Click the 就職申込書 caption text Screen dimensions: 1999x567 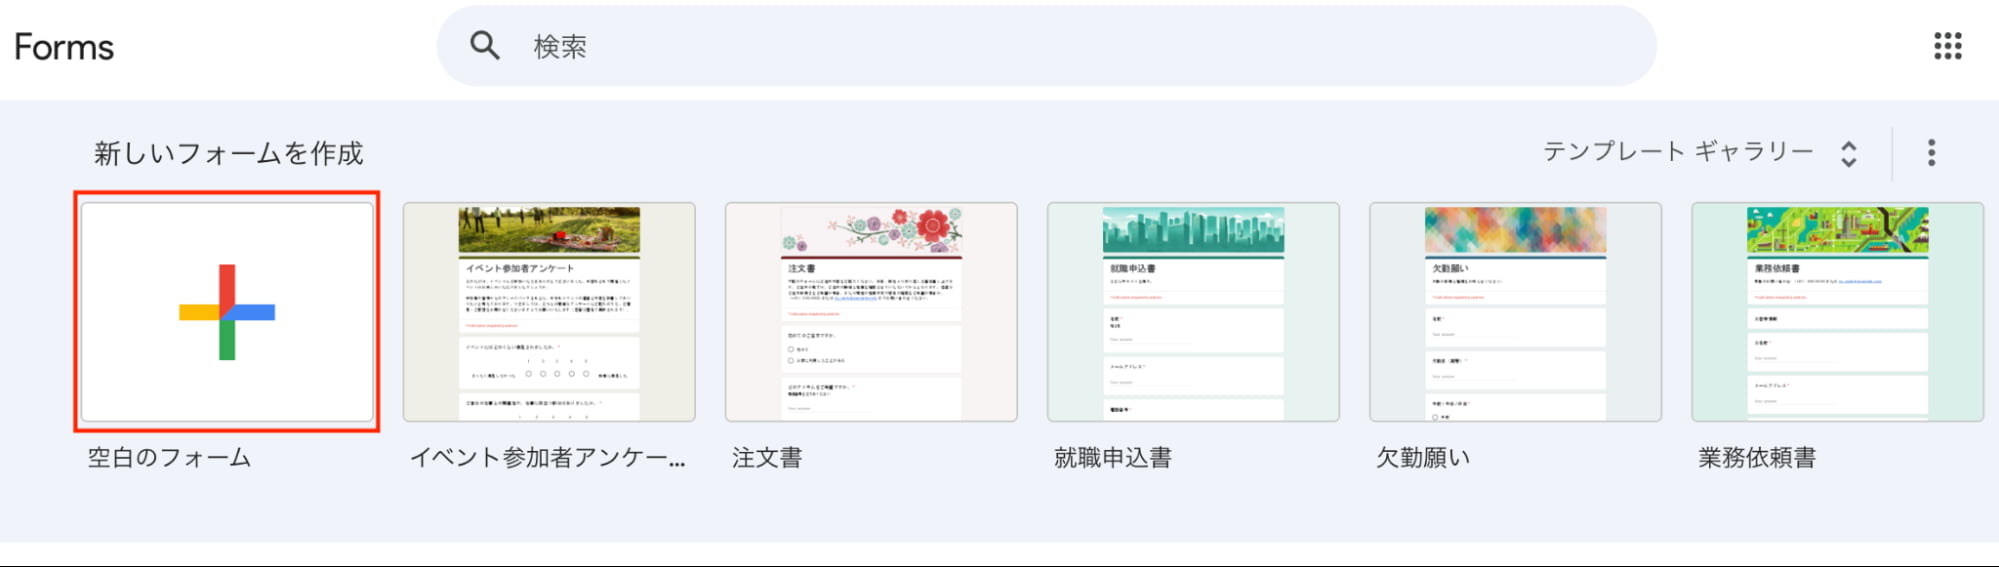tap(1113, 458)
